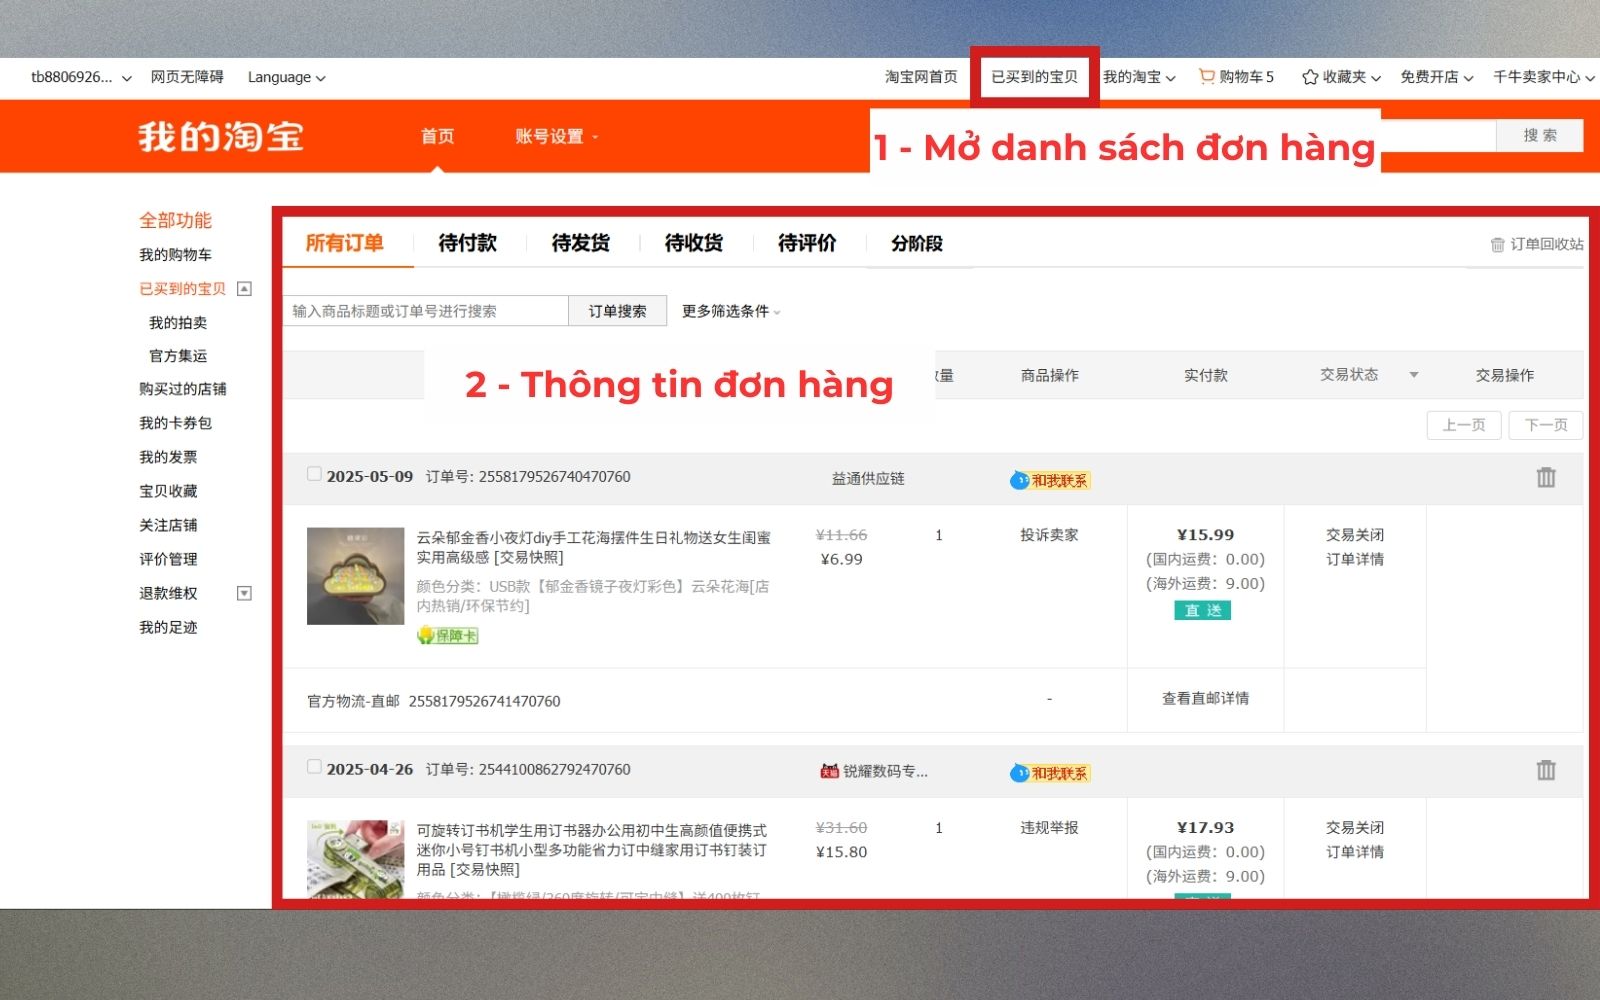Open the green stapler product thumbnail
The width and height of the screenshot is (1600, 1000).
click(355, 858)
